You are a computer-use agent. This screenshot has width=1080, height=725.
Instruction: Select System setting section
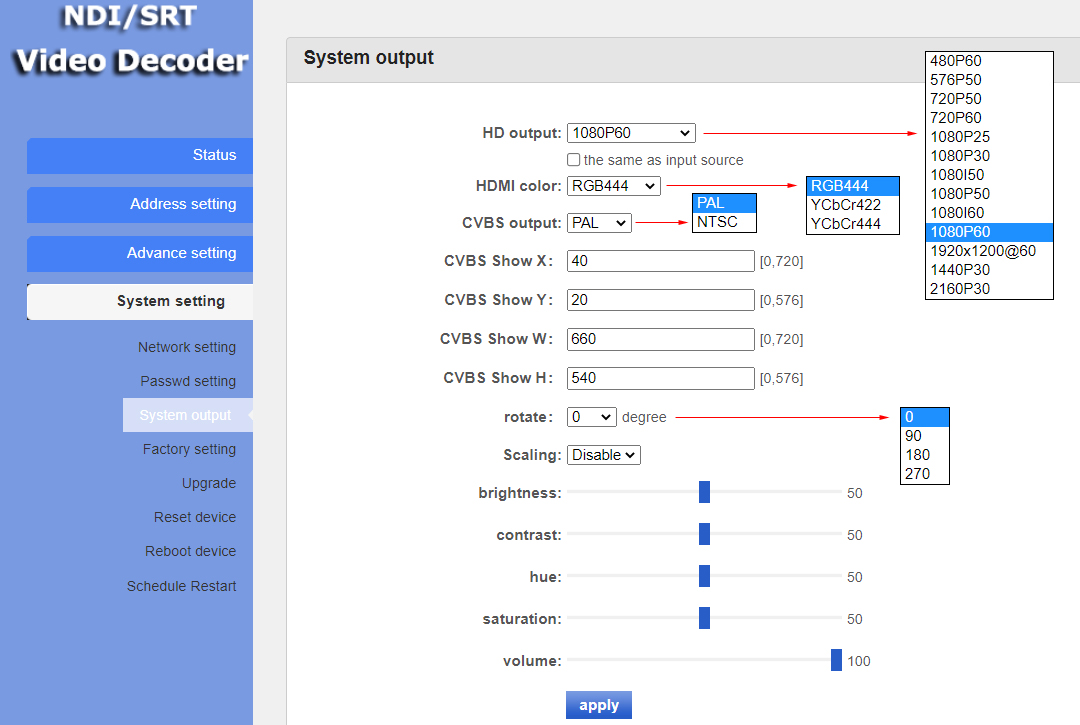(140, 302)
